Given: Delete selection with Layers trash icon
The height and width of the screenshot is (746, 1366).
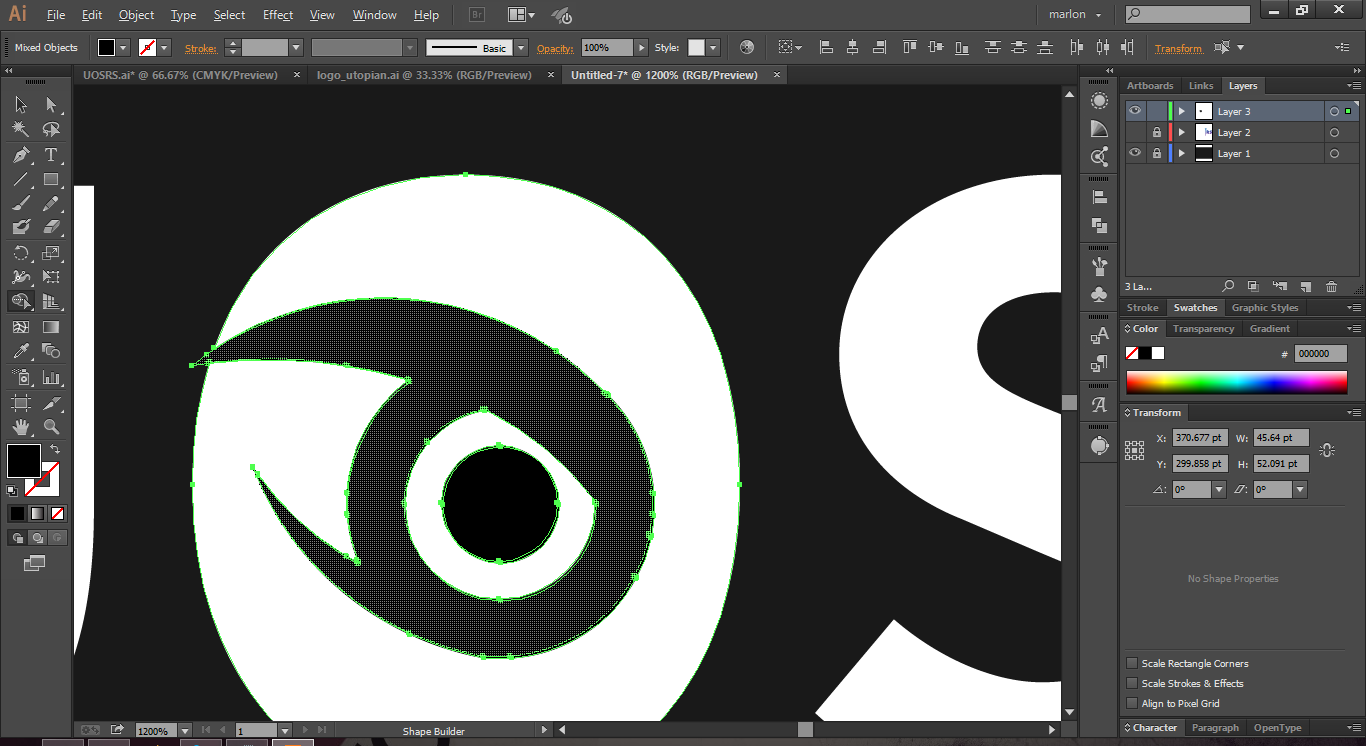Looking at the screenshot, I should pos(1331,287).
